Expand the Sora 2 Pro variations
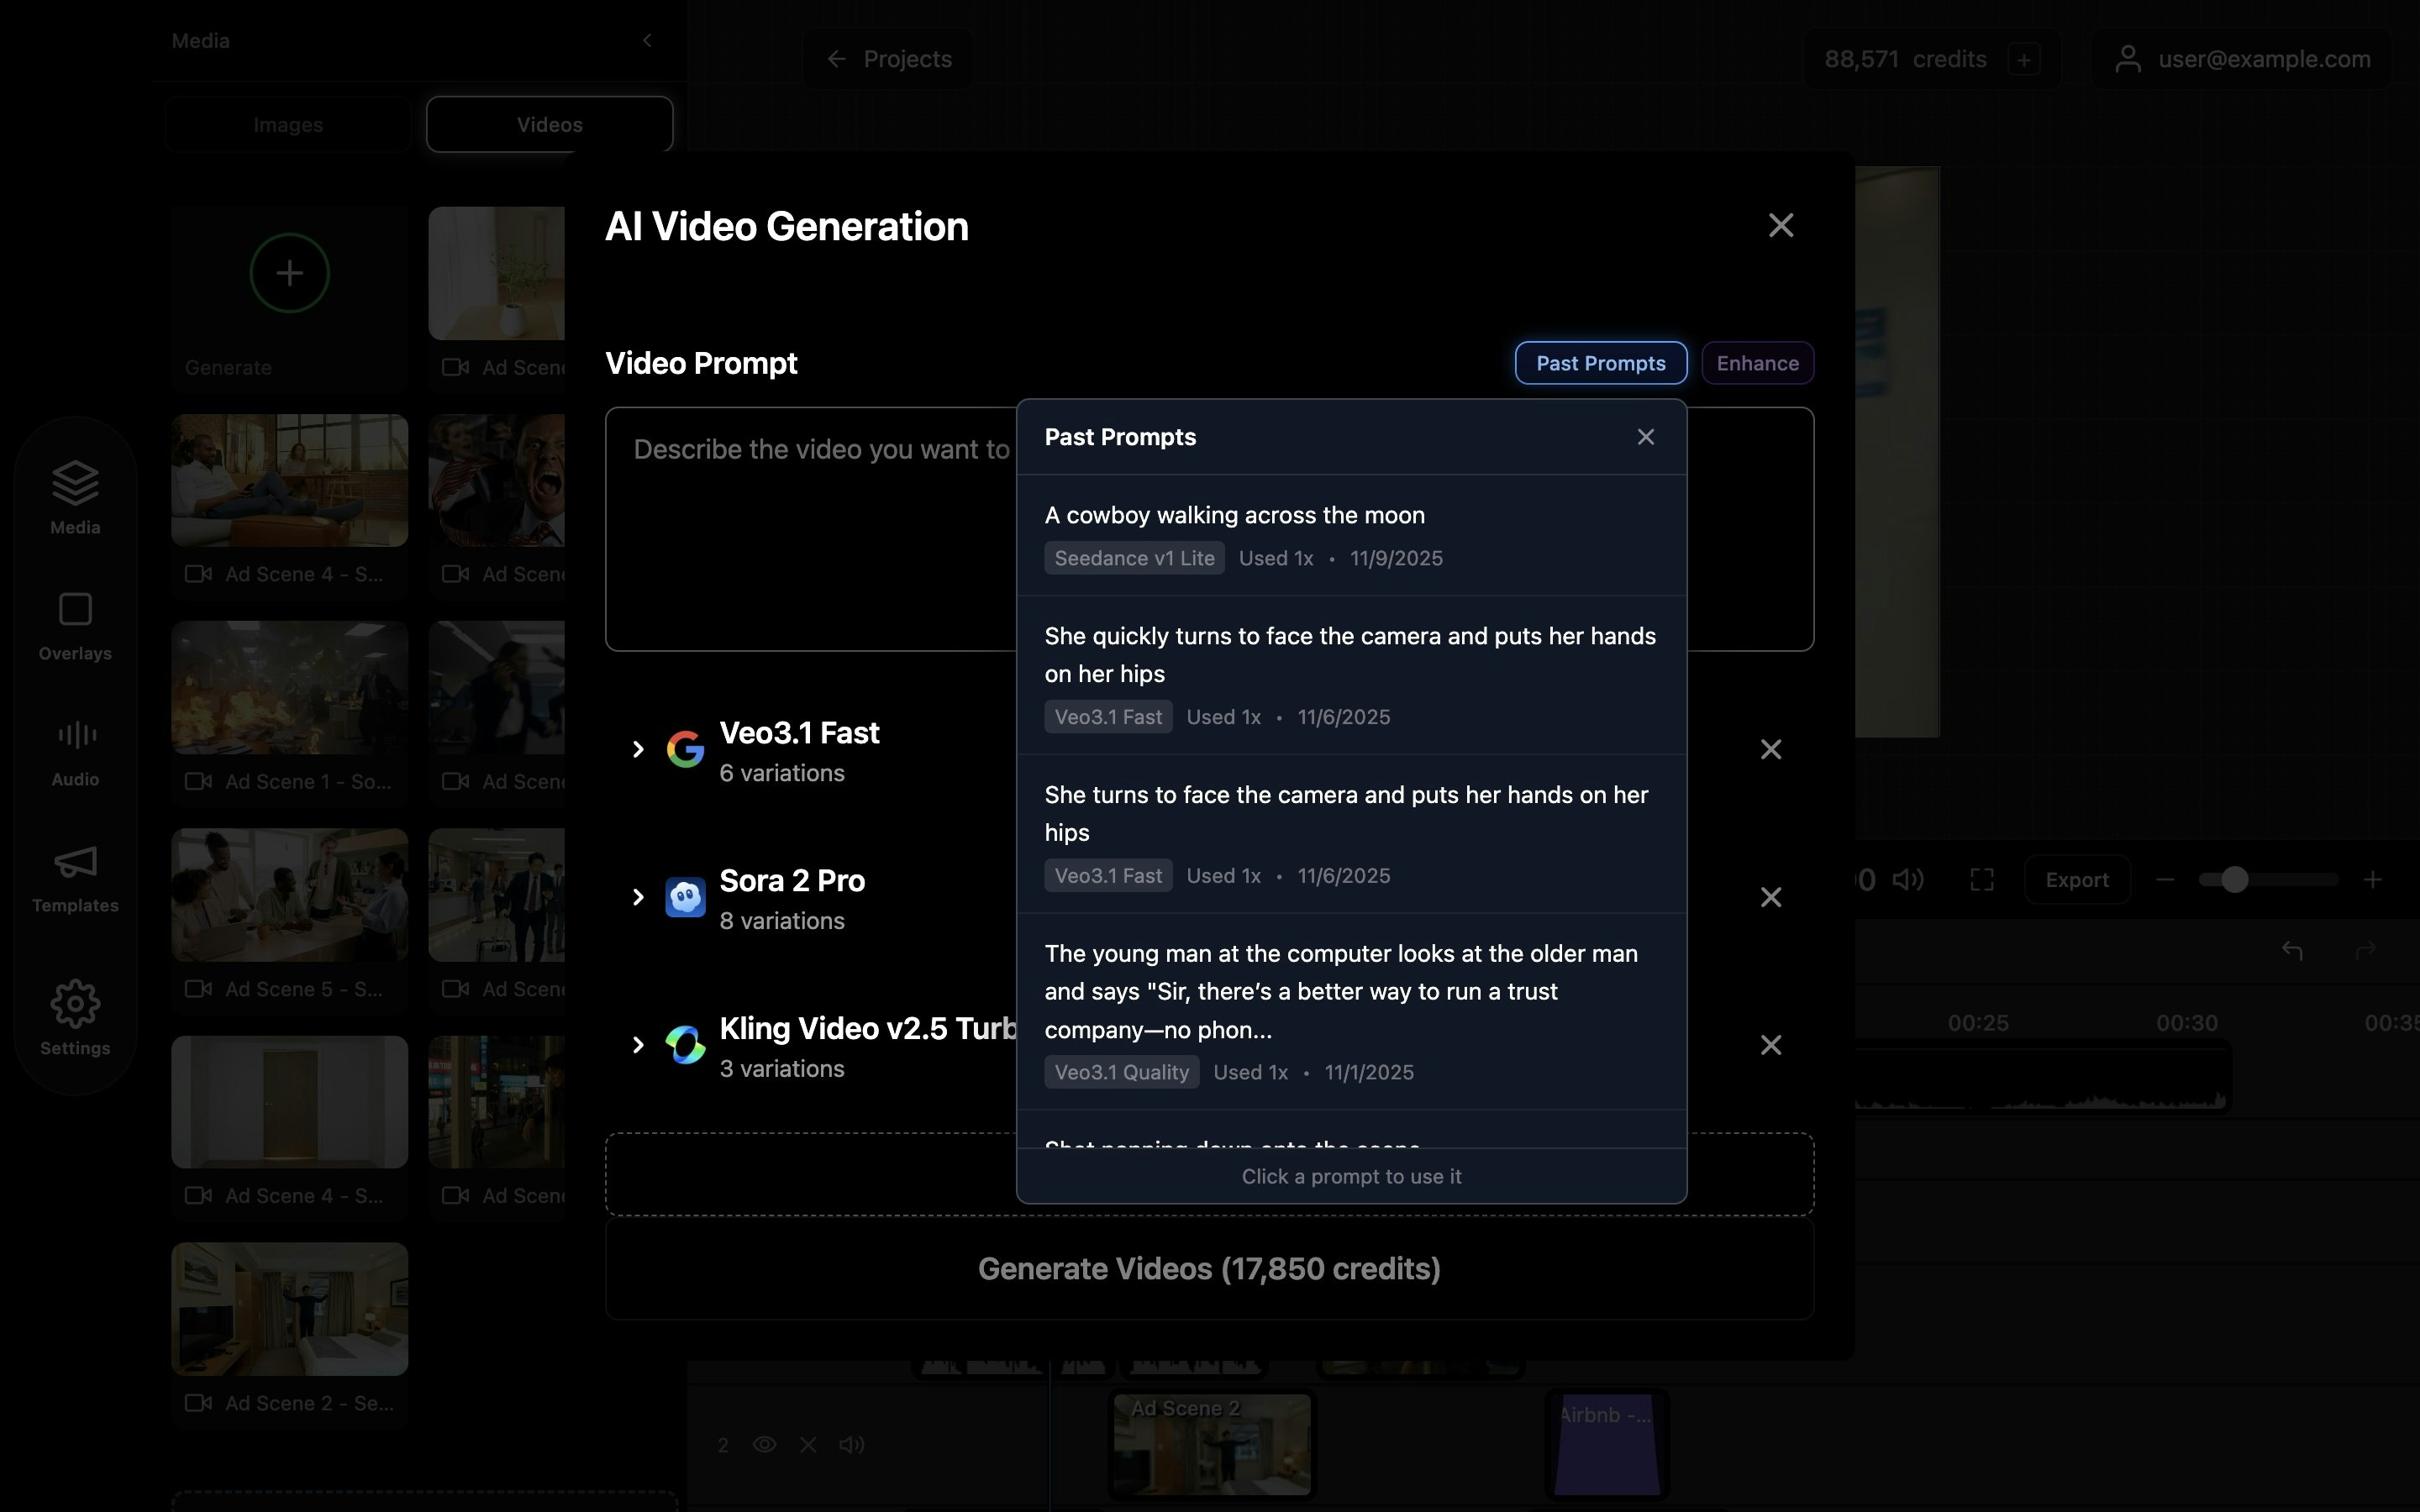 click(x=638, y=897)
